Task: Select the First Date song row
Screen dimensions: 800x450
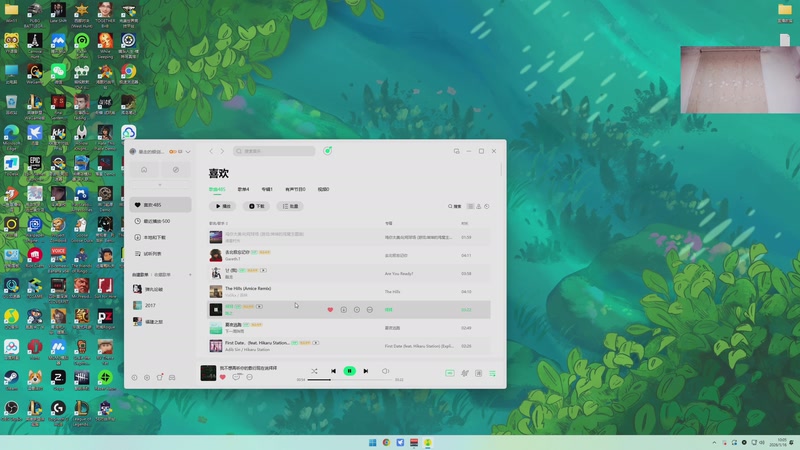Action: [349, 346]
